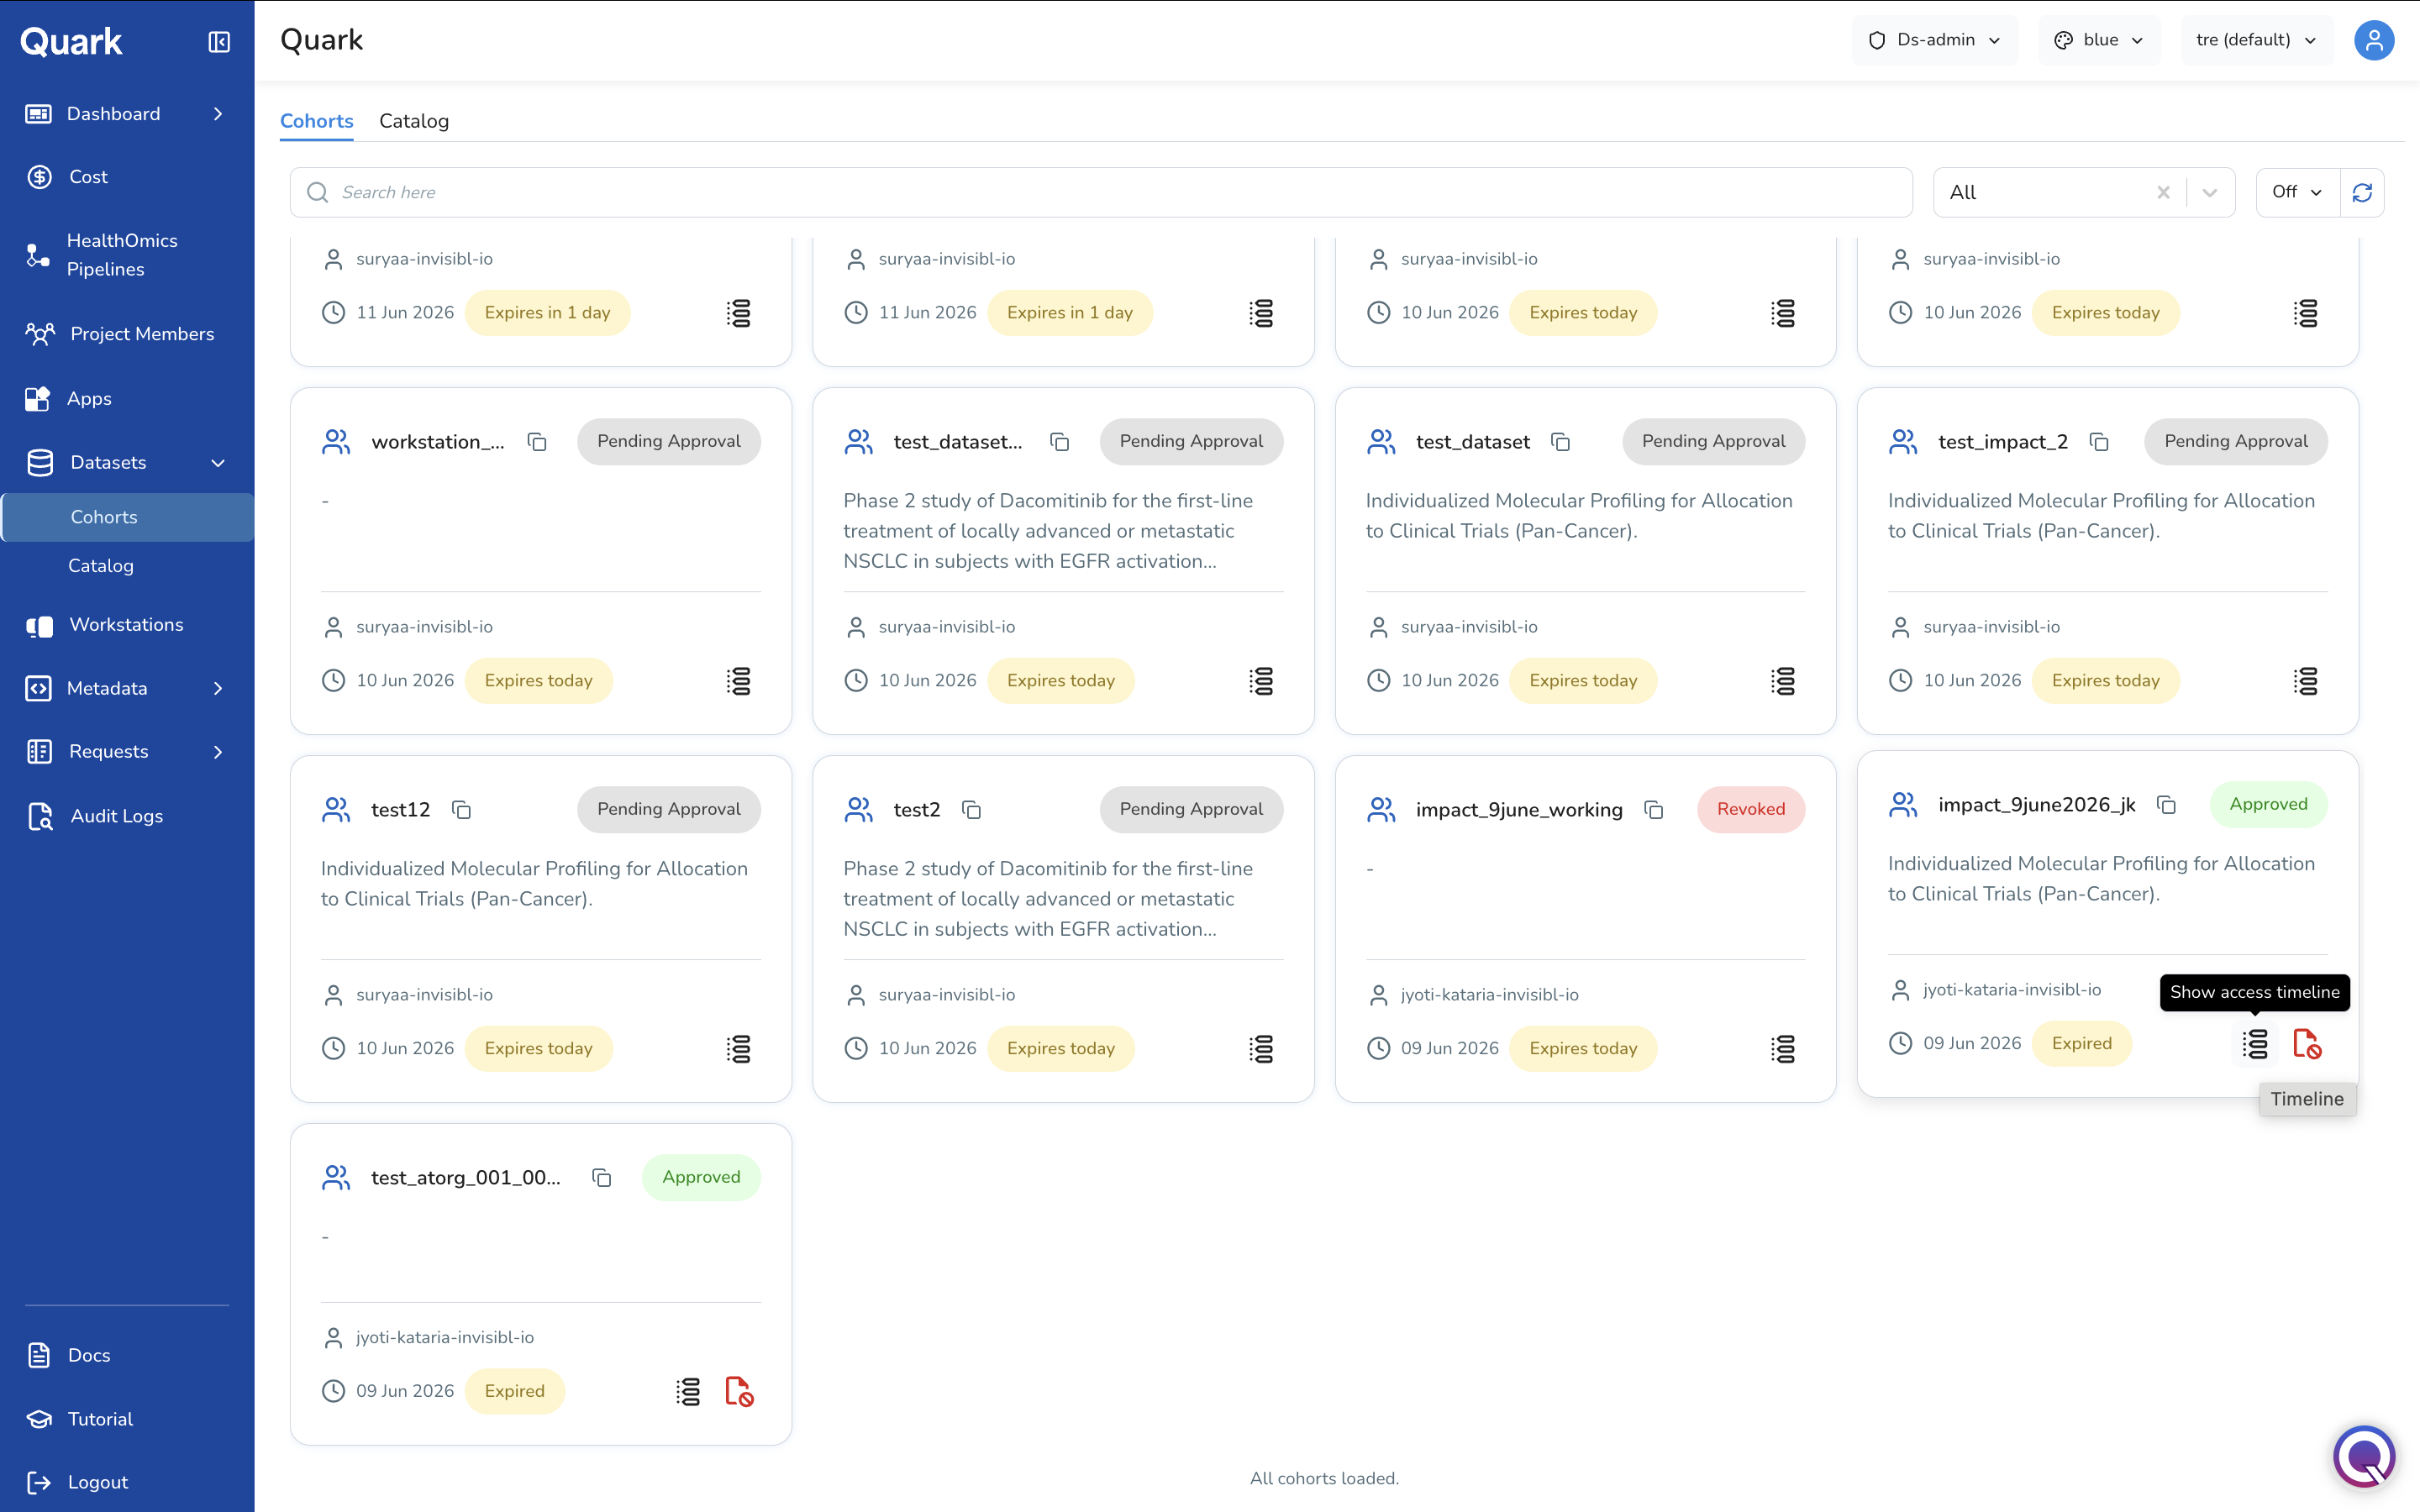Screen dimensions: 2420x1512
Task: Open the chat assistant bubble
Action: [x=2364, y=1456]
